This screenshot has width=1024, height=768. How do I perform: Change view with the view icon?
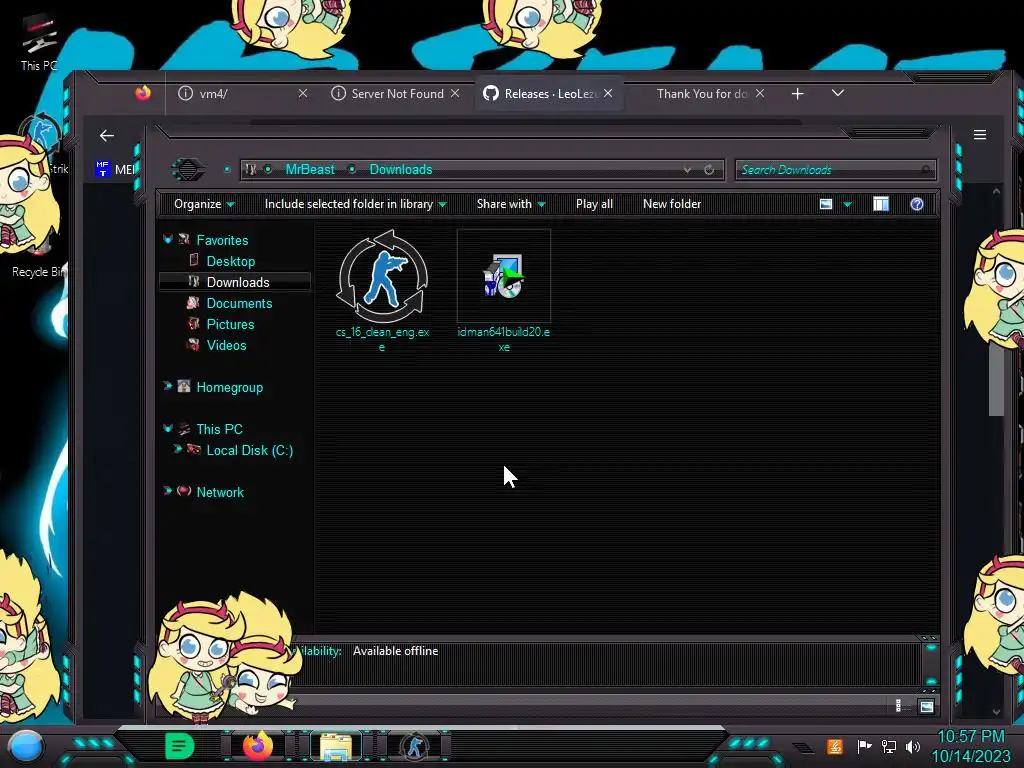[x=825, y=204]
